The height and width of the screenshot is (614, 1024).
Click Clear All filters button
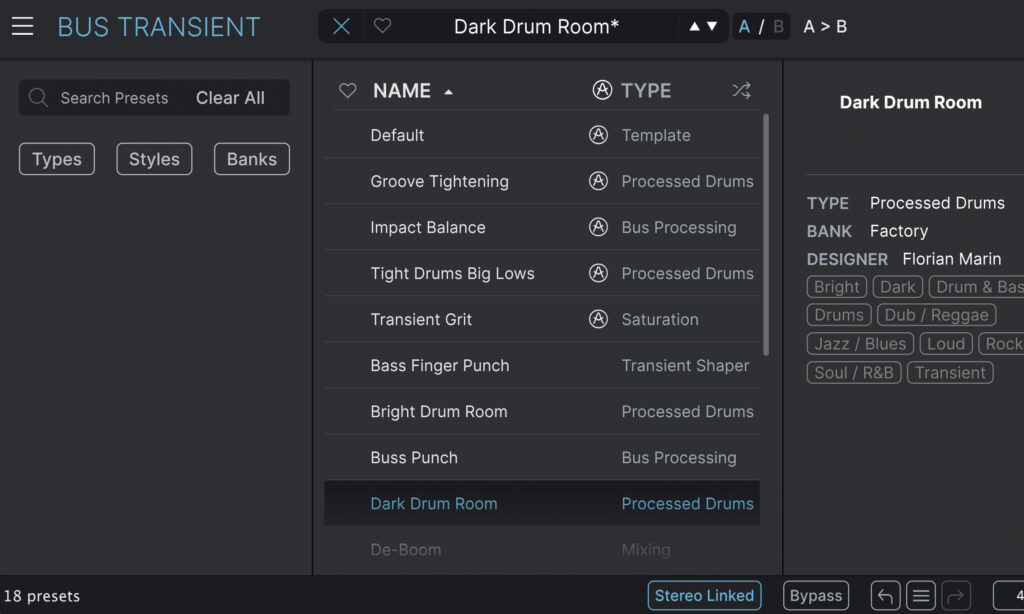(x=230, y=98)
